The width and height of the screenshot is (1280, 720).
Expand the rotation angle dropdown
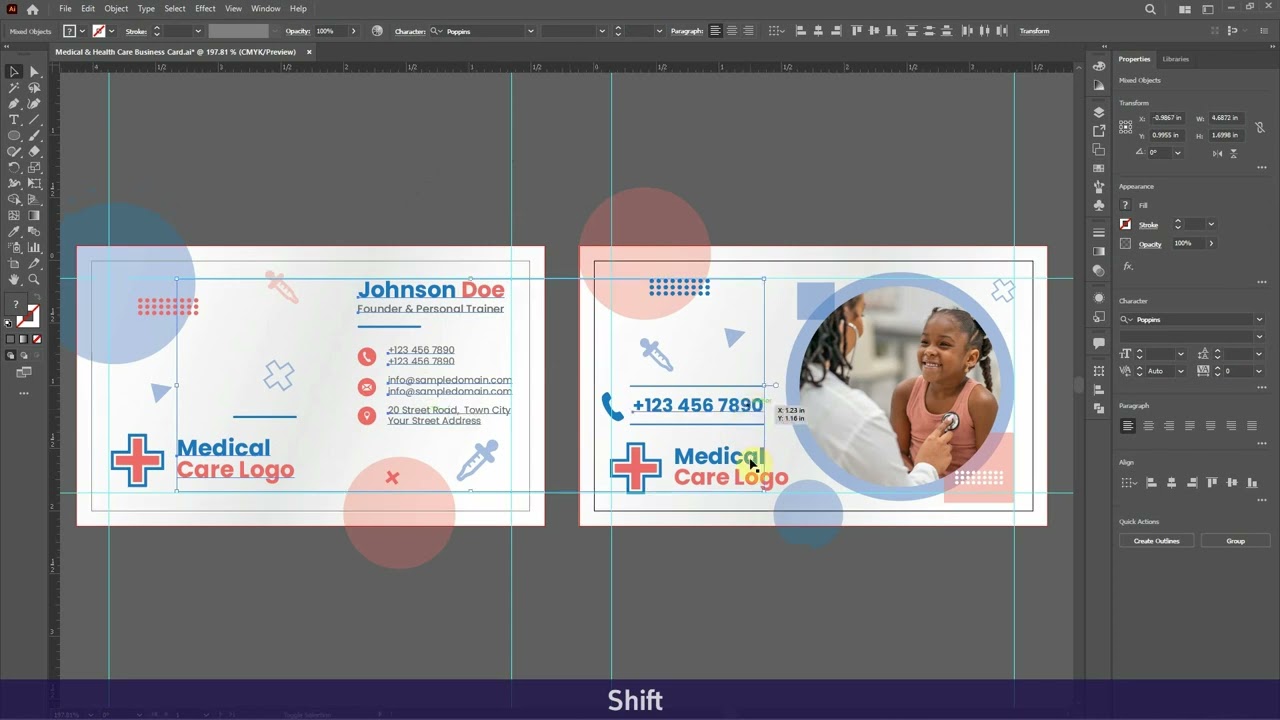1177,153
